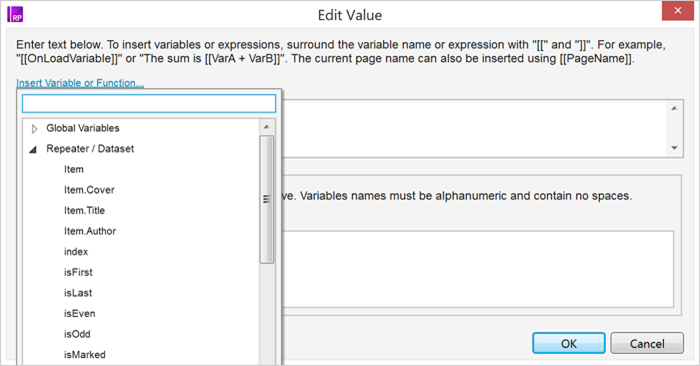Click the Cancel button

[647, 343]
